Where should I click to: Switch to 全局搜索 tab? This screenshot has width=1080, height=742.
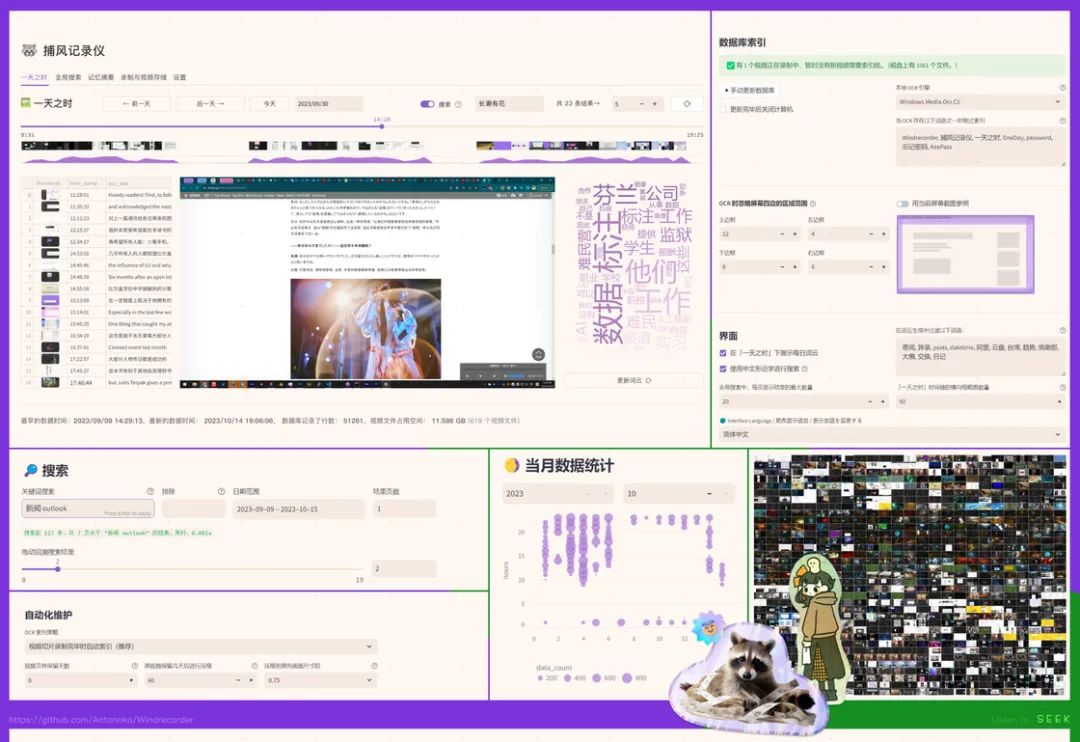(68, 77)
